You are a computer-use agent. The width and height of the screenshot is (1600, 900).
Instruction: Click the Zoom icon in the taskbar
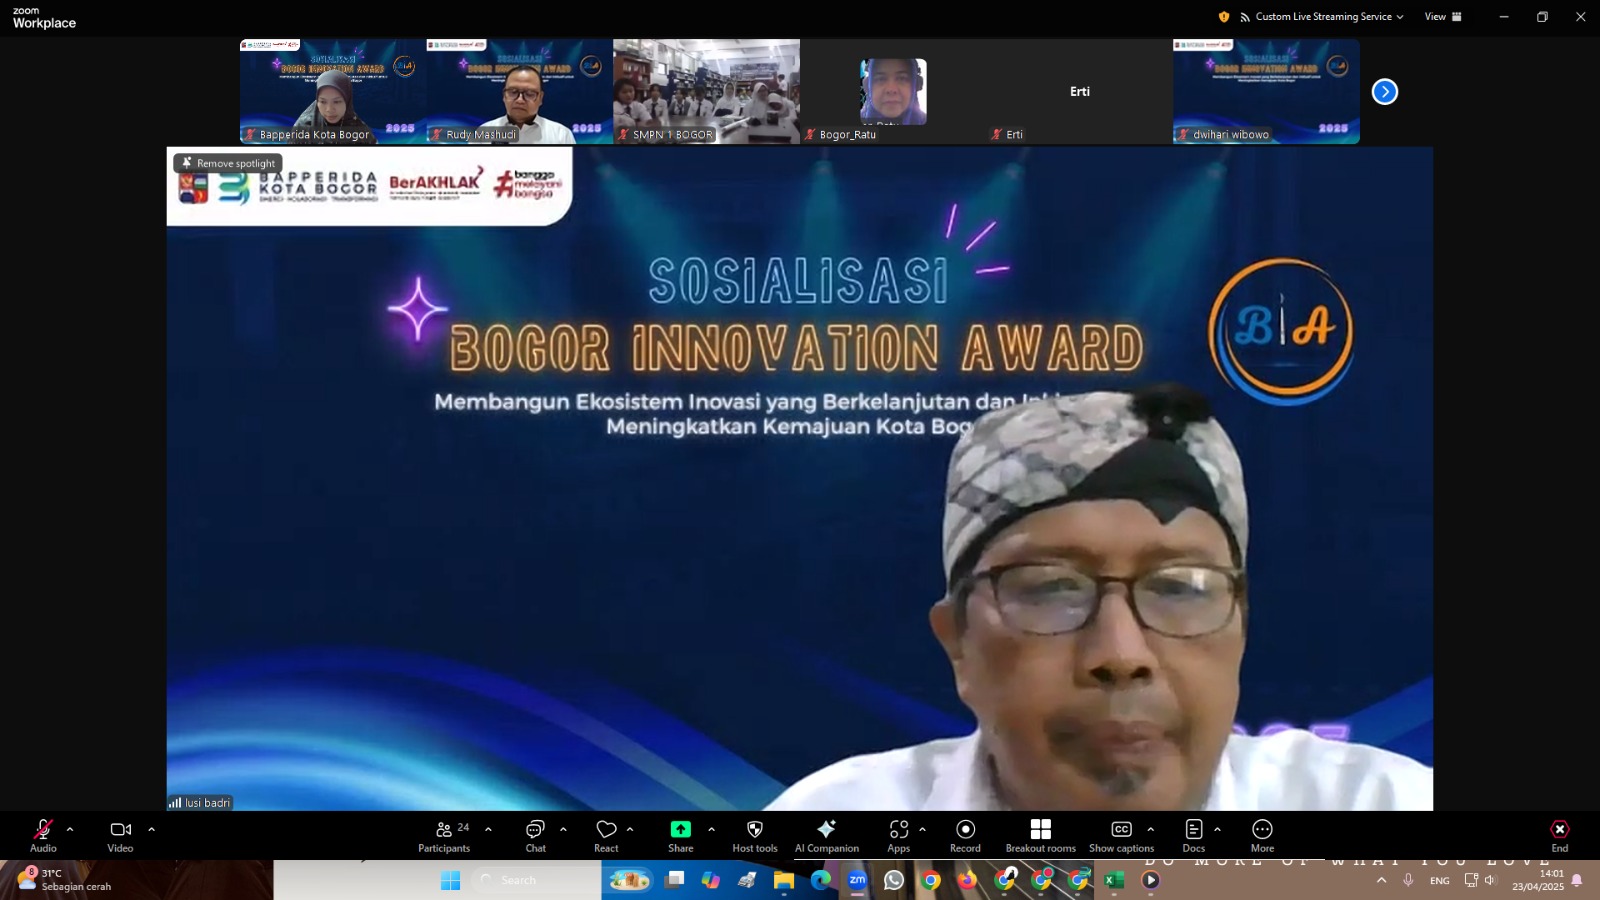click(x=857, y=880)
